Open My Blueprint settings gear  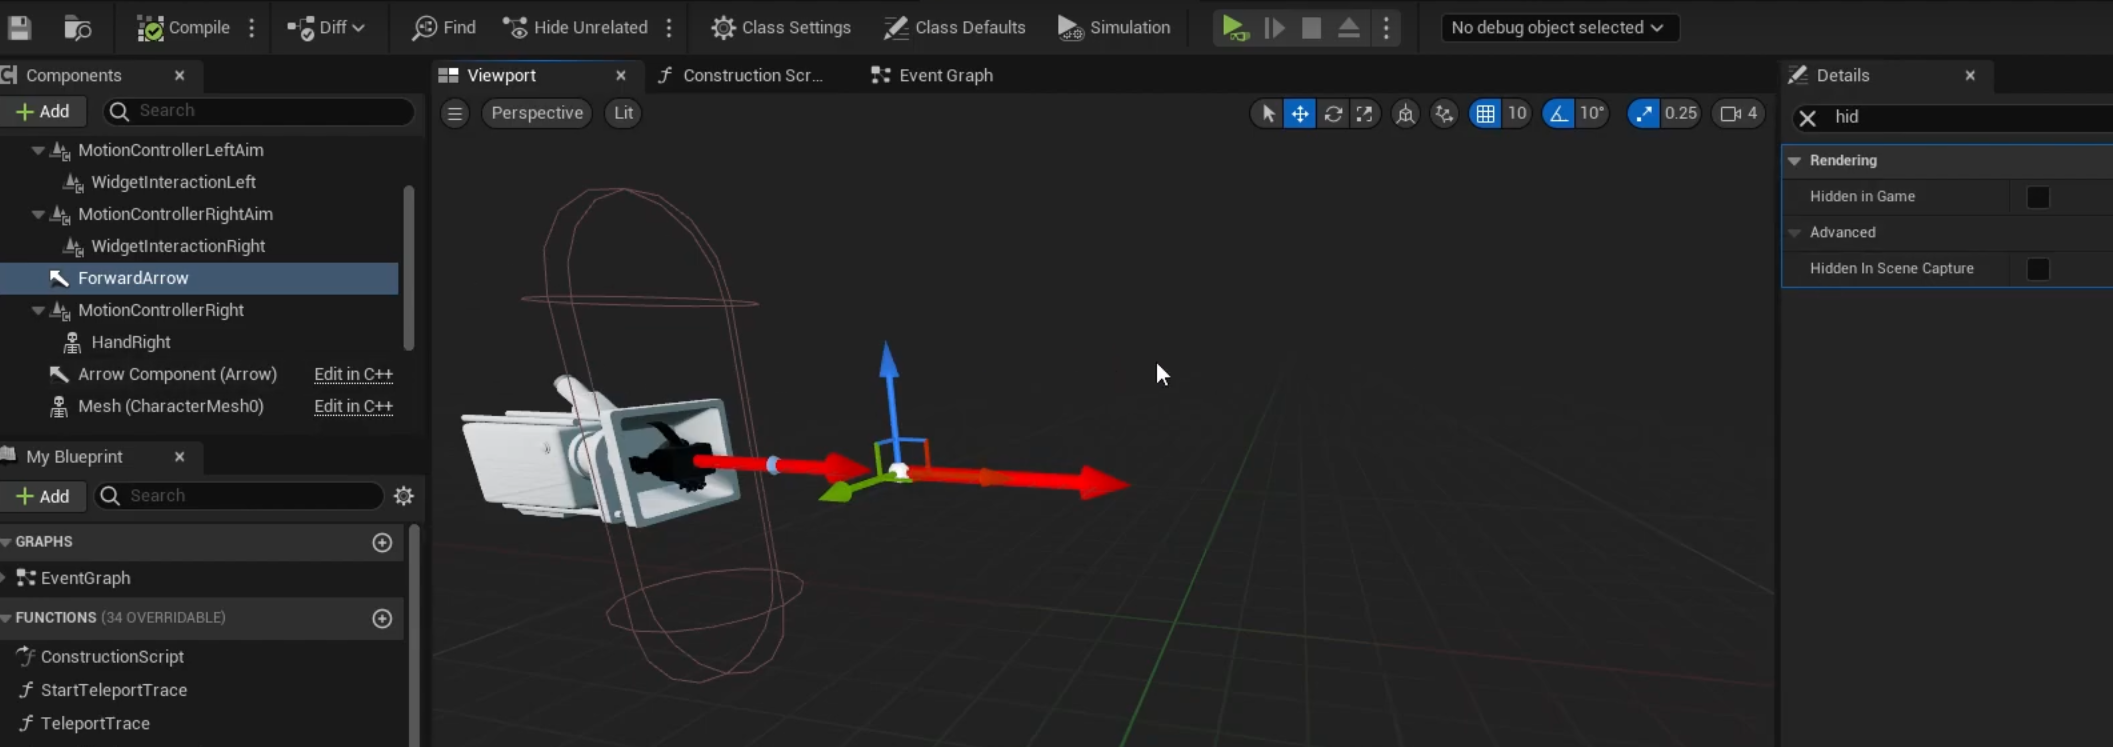tap(404, 496)
